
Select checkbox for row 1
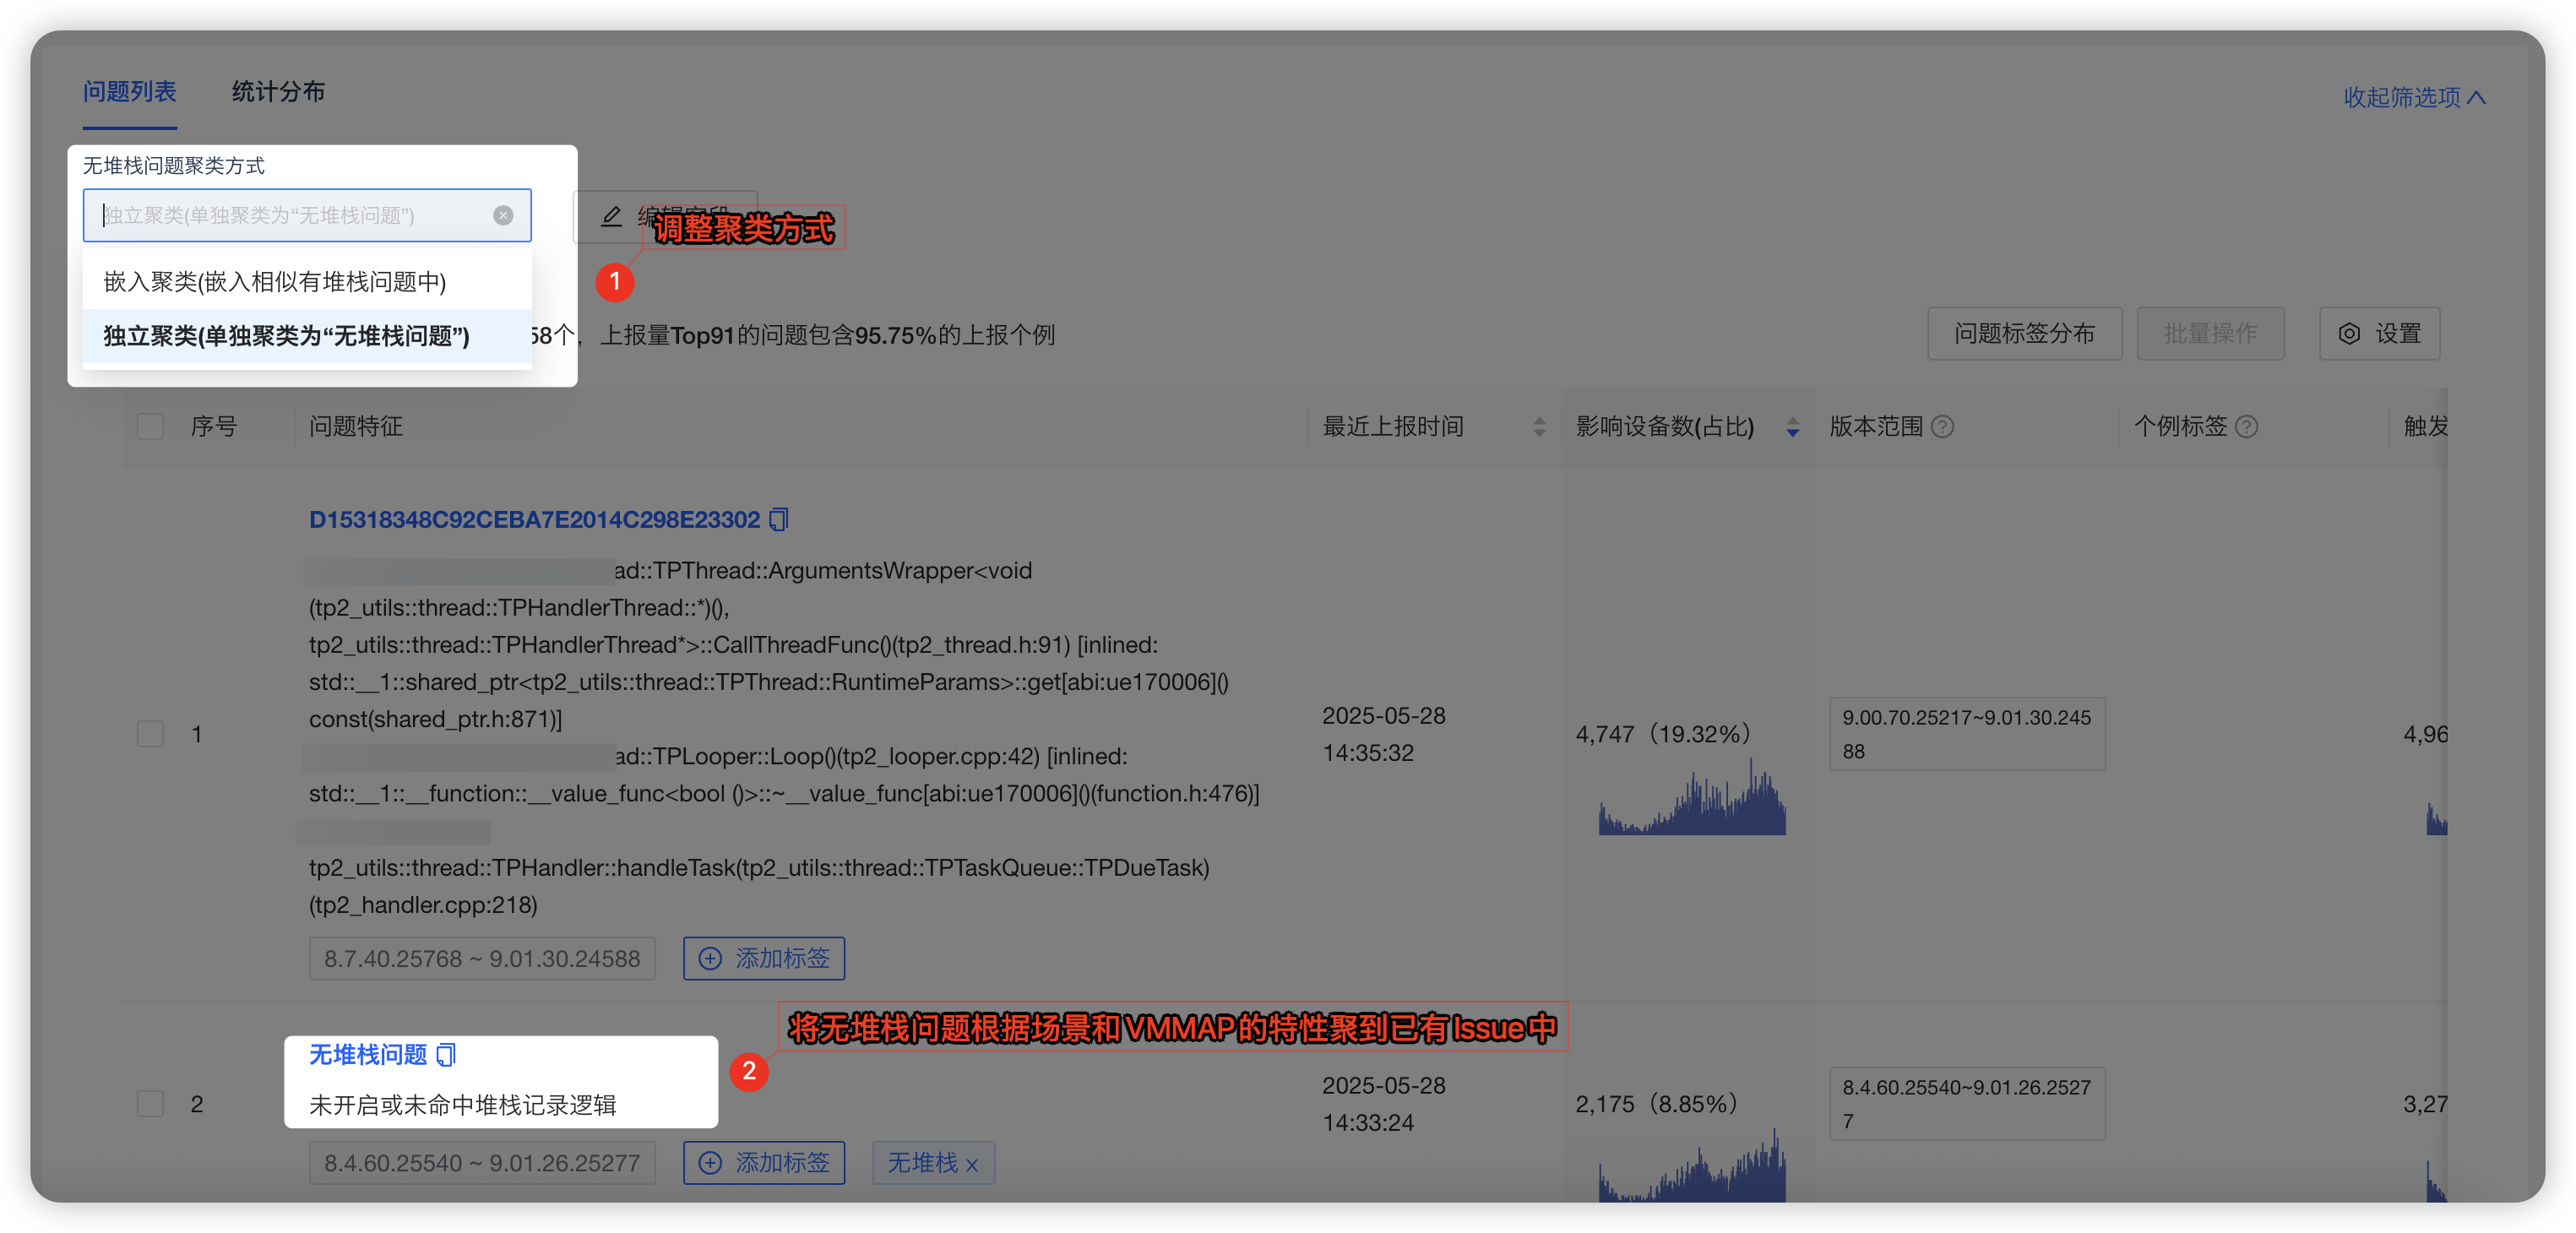pyautogui.click(x=150, y=734)
